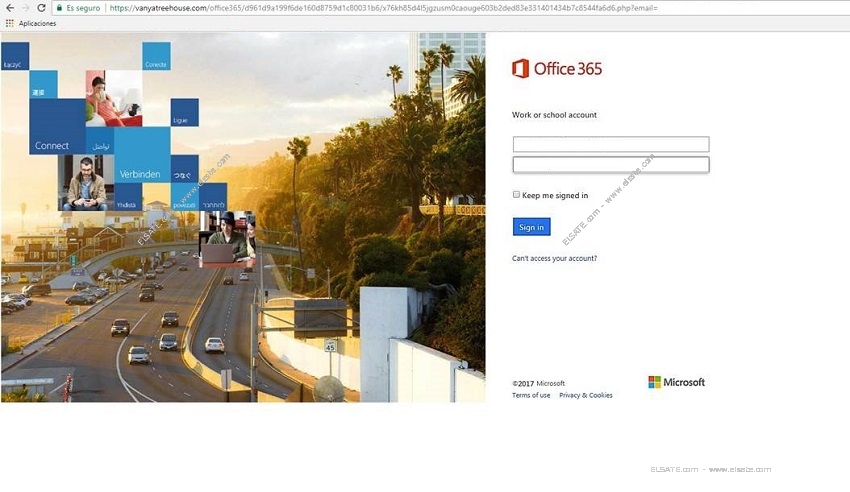Click the green padlock security icon
This screenshot has width=850, height=492.
pyautogui.click(x=59, y=8)
